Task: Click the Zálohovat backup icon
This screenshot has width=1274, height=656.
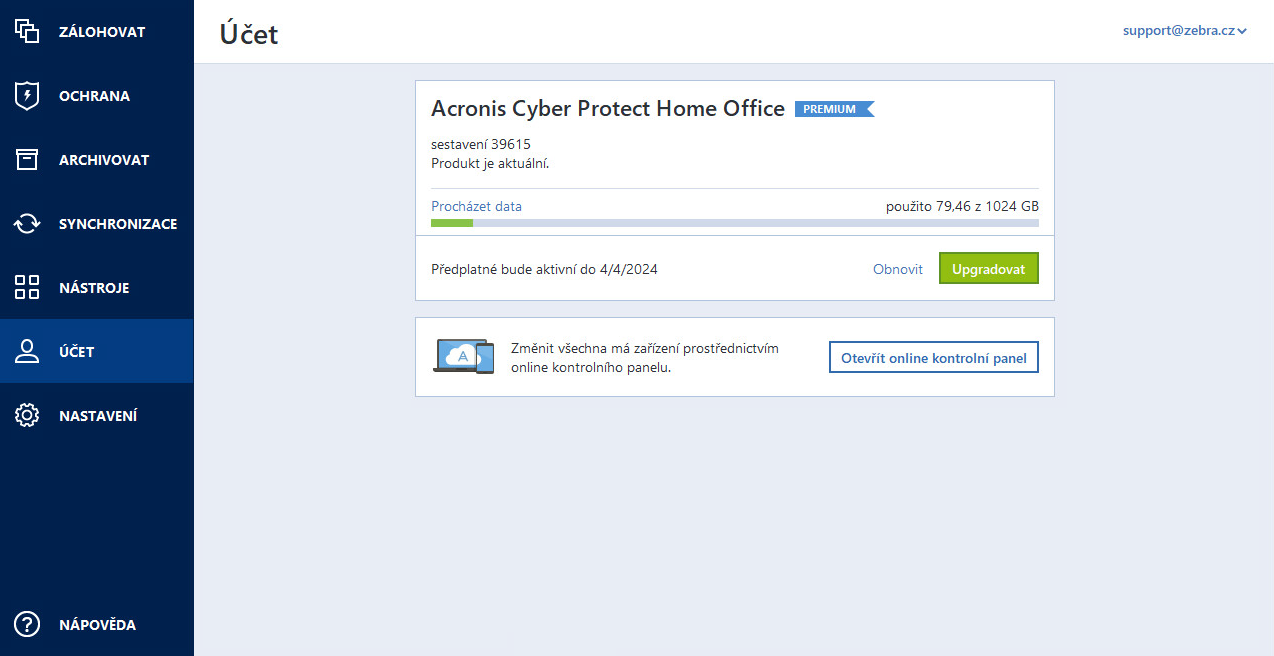Action: pyautogui.click(x=26, y=32)
